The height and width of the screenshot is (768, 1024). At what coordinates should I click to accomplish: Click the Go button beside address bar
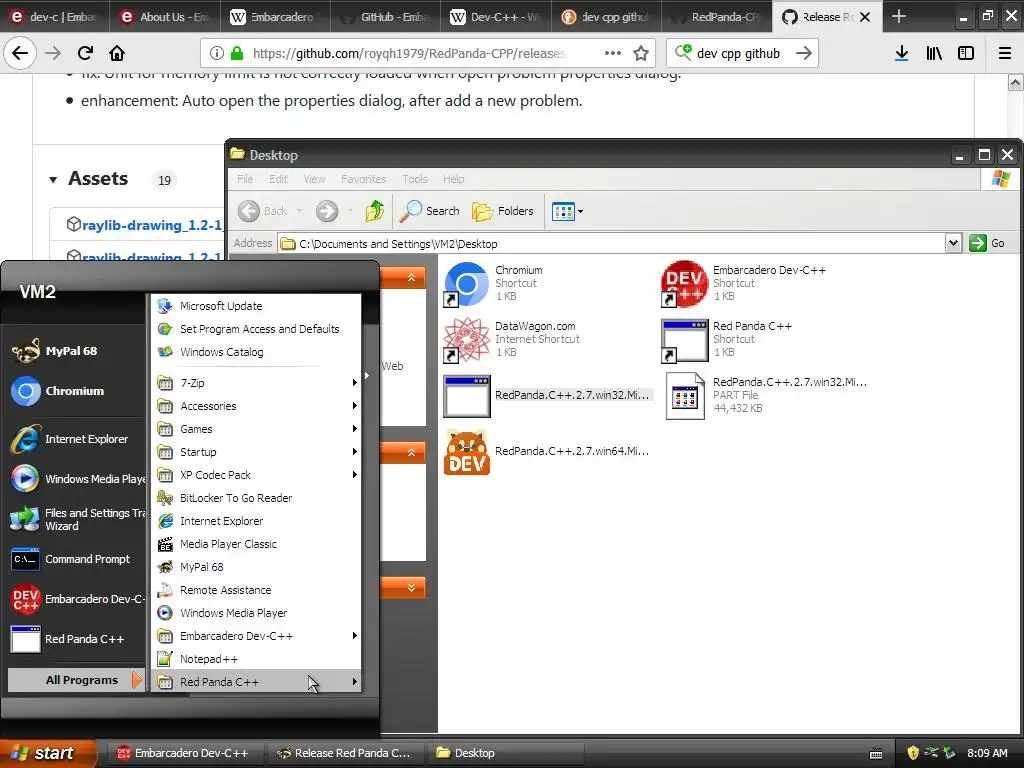coord(987,244)
